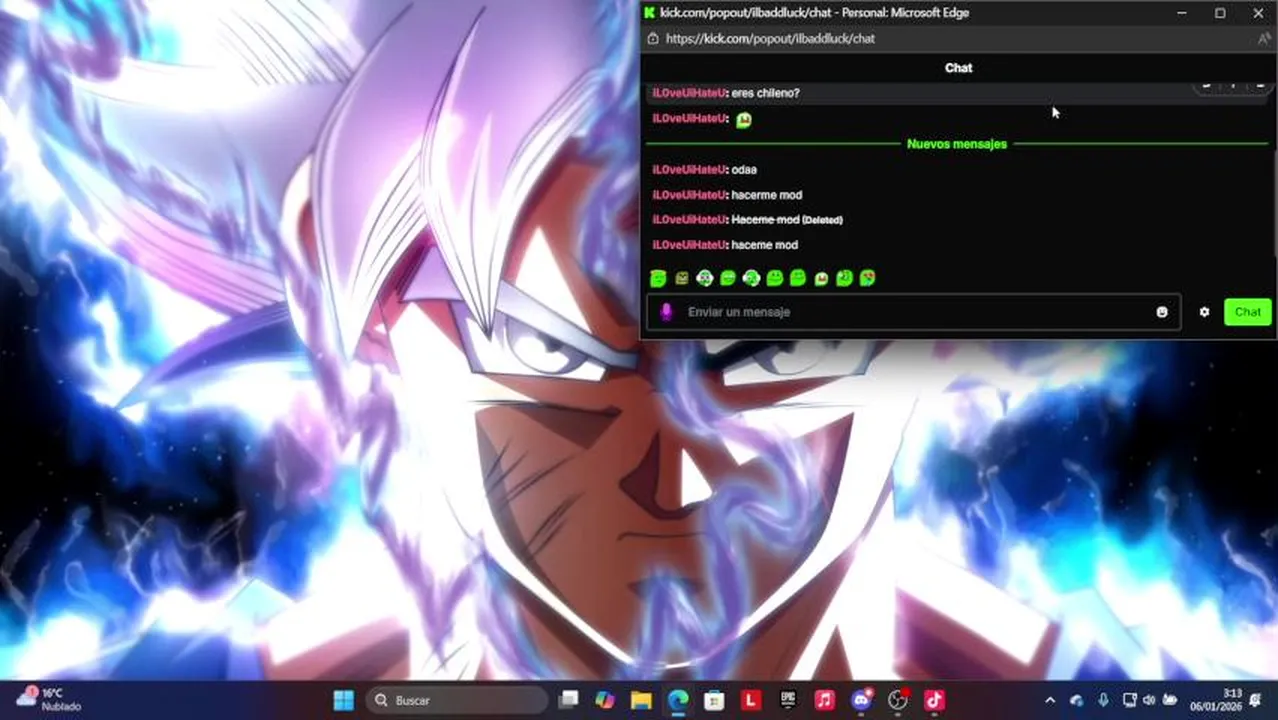Click the 'Chat' panel header title

(958, 68)
